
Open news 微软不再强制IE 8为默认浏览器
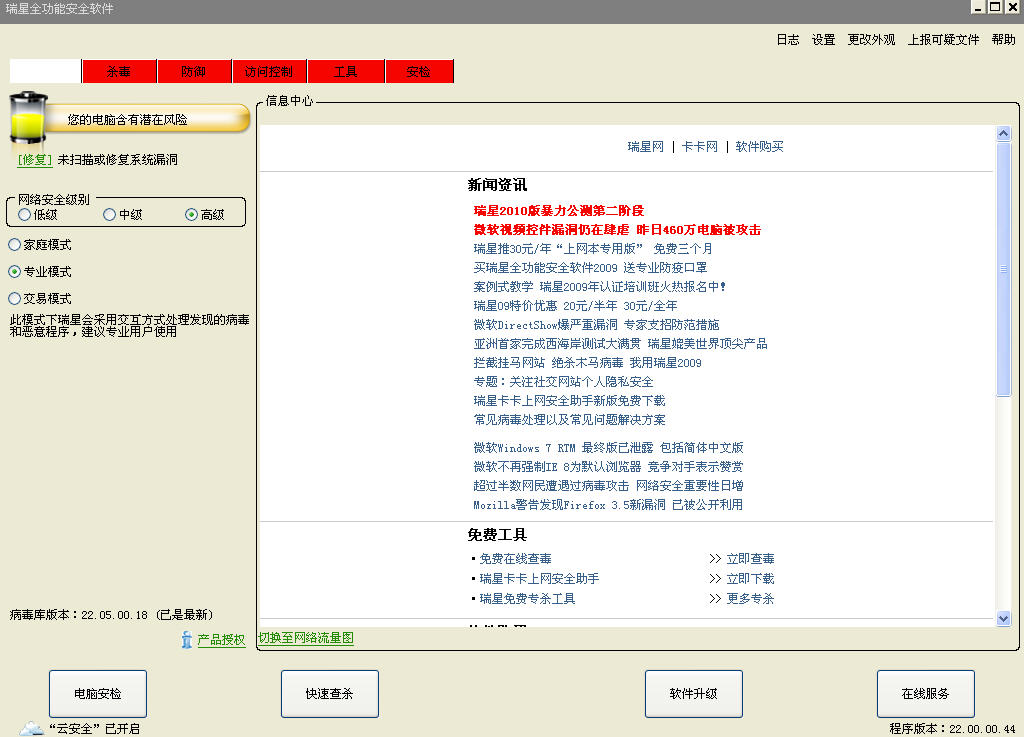608,467
